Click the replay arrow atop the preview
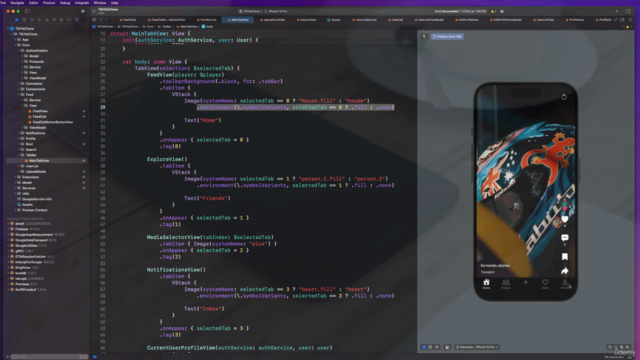 (x=564, y=97)
